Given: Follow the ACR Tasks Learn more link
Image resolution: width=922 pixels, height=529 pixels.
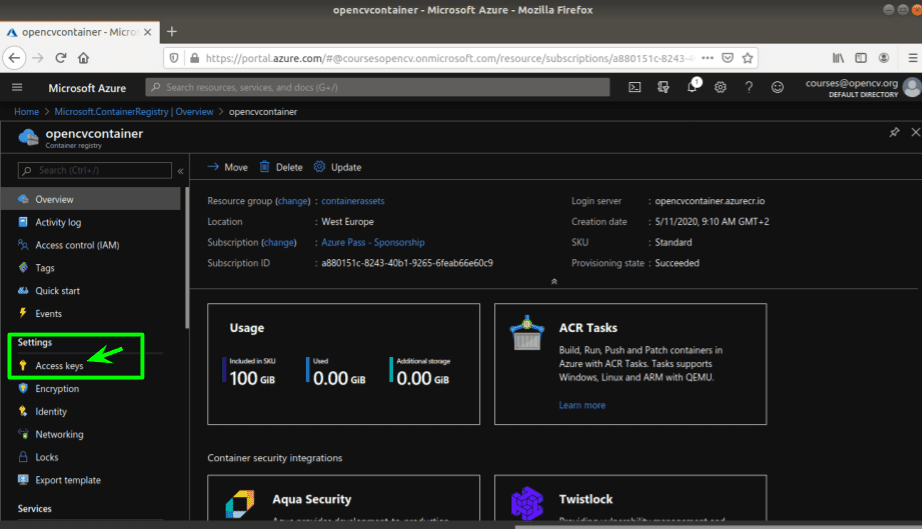Looking at the screenshot, I should [582, 405].
